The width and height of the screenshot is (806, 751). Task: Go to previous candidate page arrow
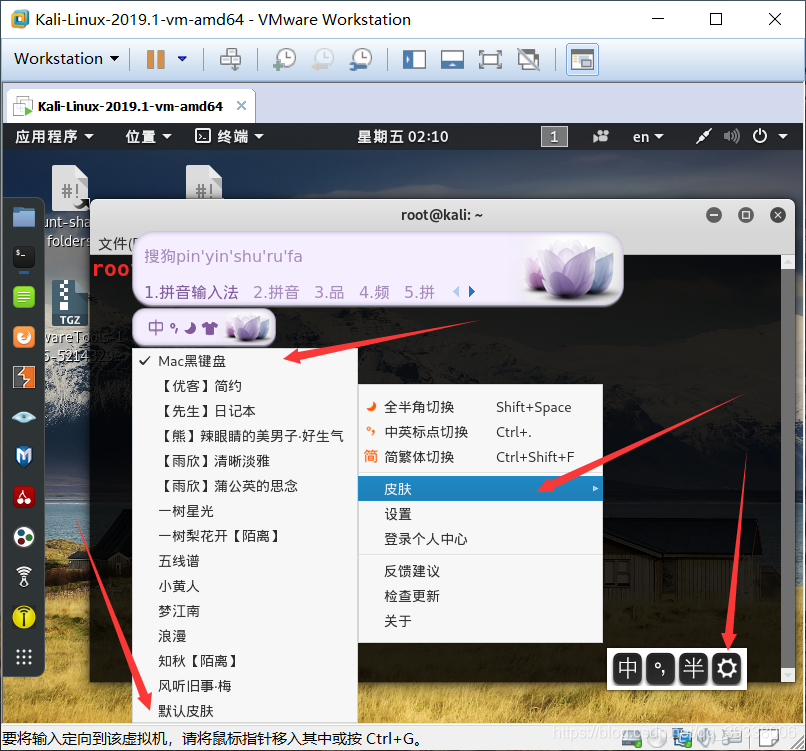[x=456, y=291]
